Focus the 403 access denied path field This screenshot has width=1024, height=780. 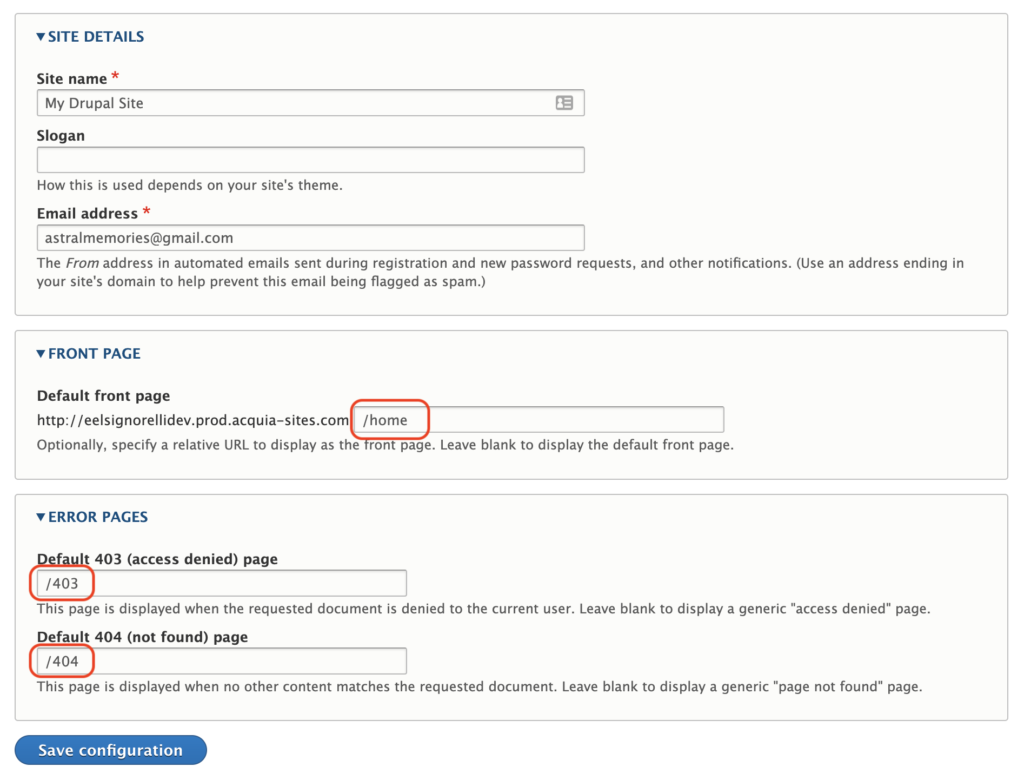(x=222, y=583)
